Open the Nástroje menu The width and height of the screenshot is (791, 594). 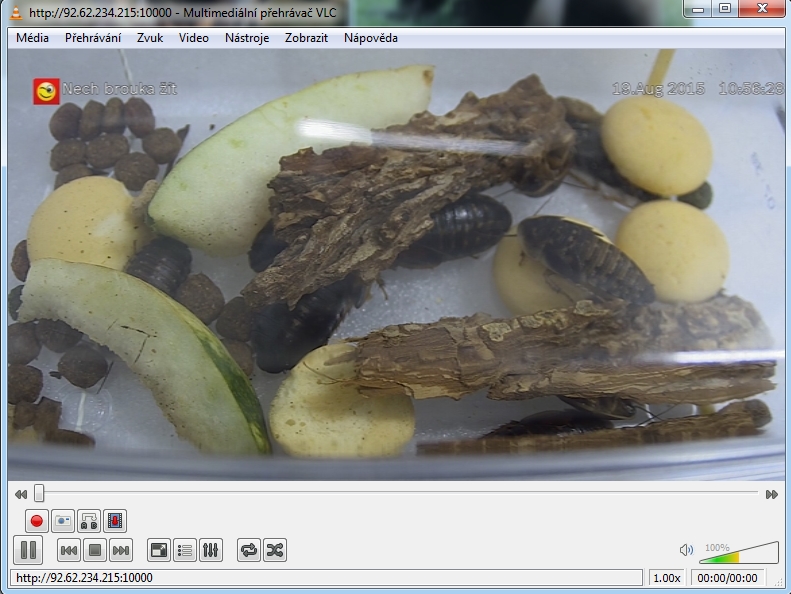[247, 38]
